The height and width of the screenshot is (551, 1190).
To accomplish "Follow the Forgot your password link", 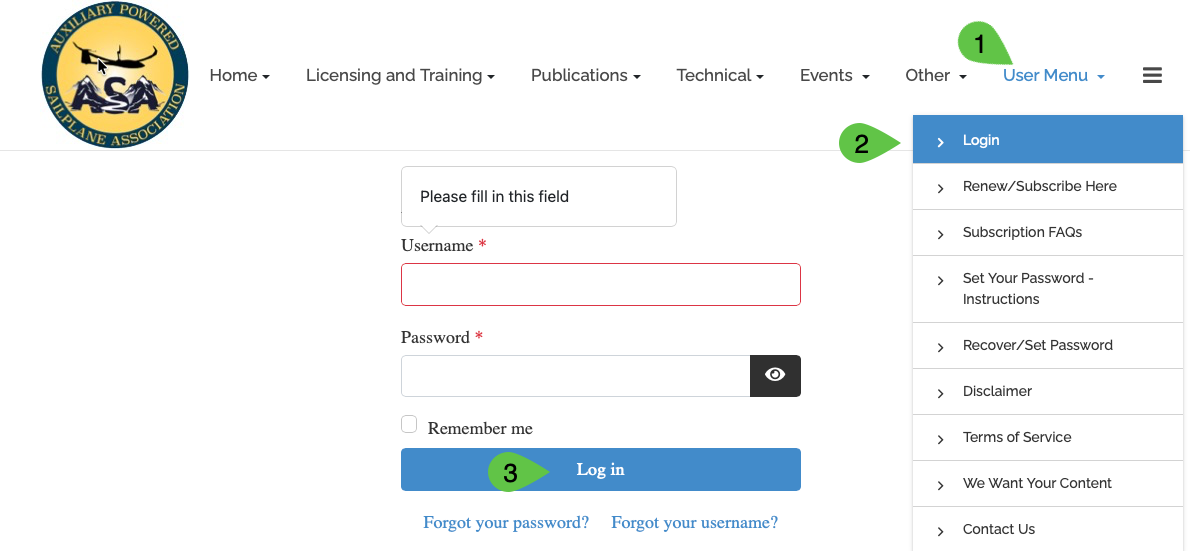I will pyautogui.click(x=506, y=522).
